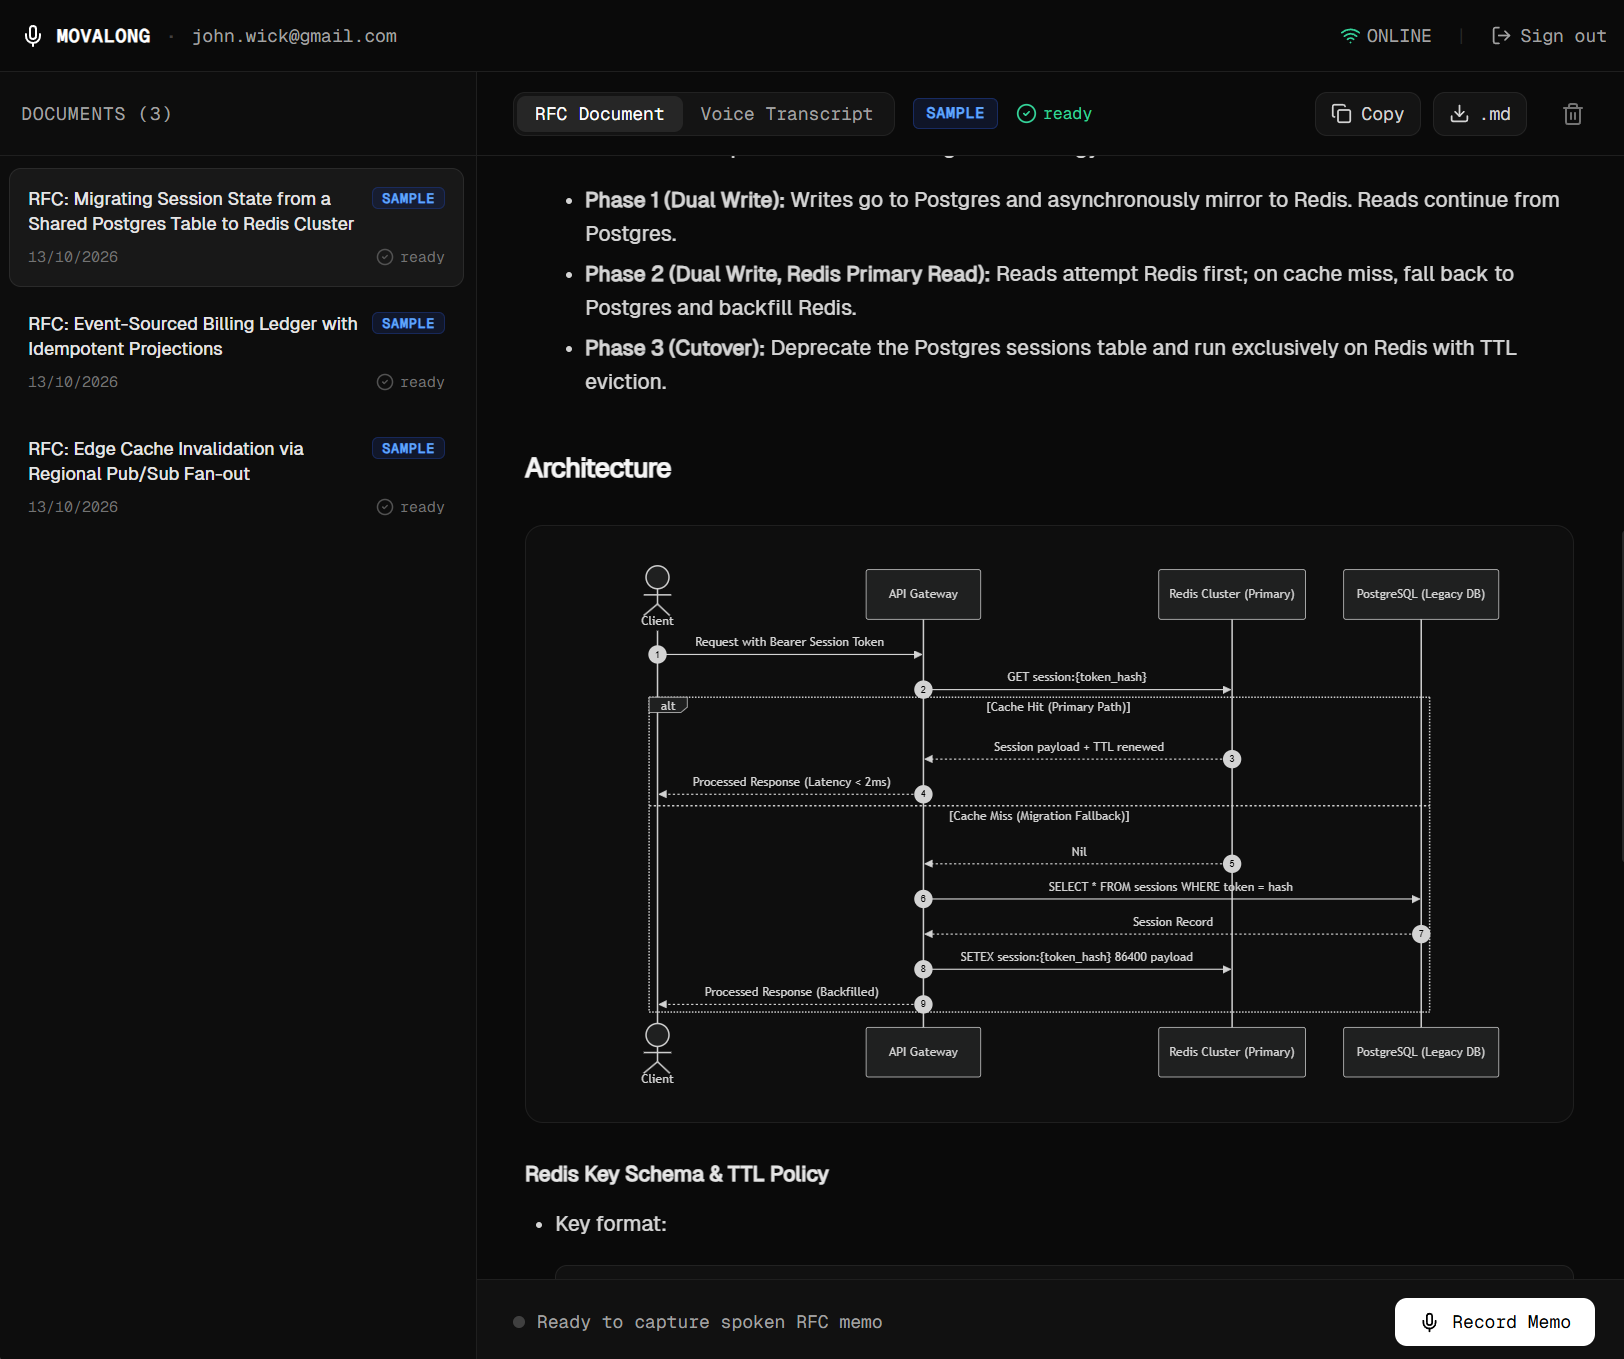The image size is (1624, 1359).
Task: Click the top API Gateway box in diagram
Action: coord(923,594)
